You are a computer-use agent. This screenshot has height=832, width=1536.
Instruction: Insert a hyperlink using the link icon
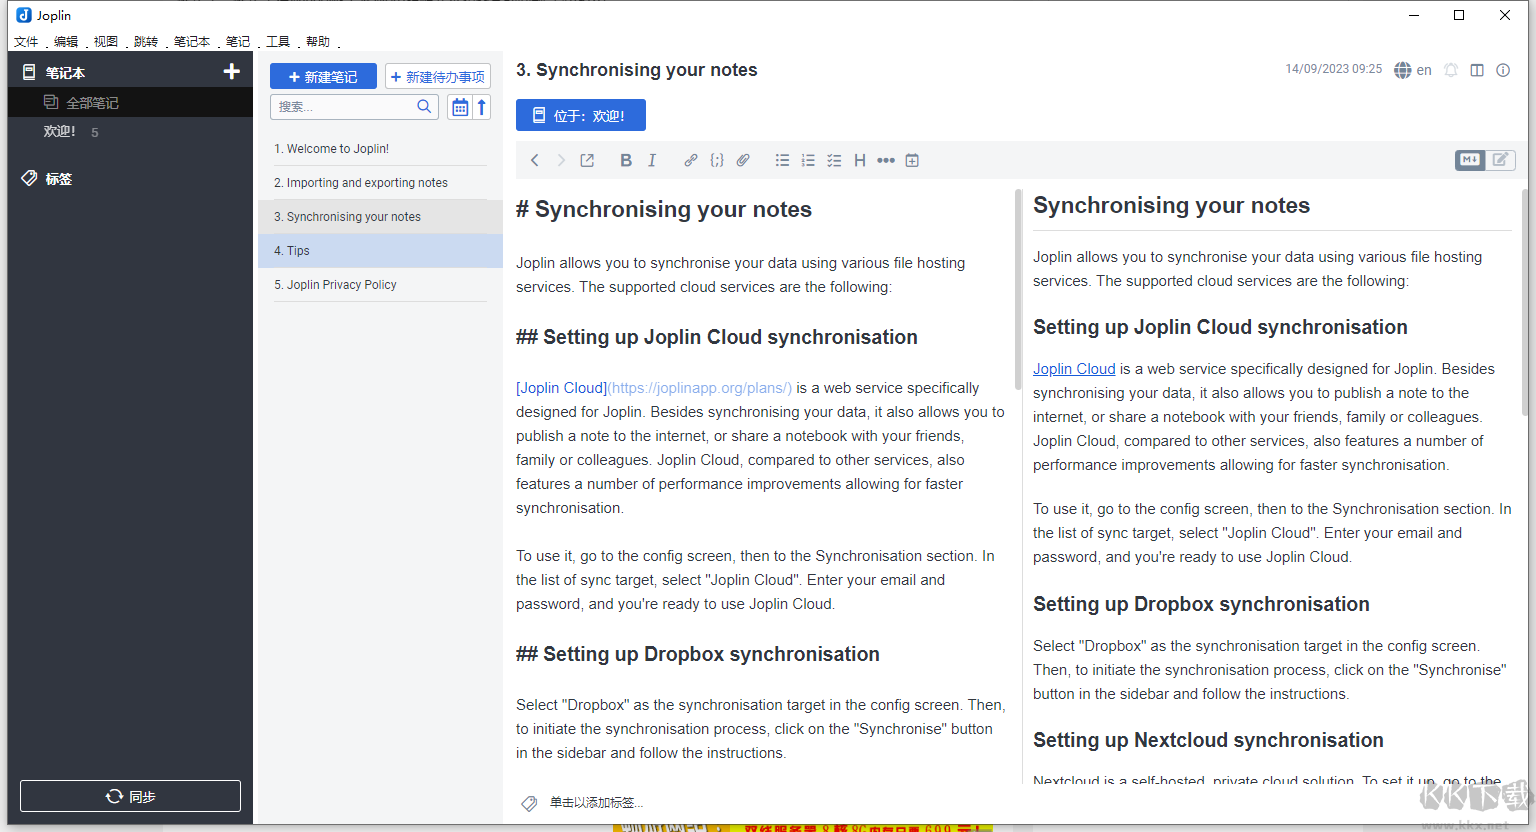click(x=690, y=160)
